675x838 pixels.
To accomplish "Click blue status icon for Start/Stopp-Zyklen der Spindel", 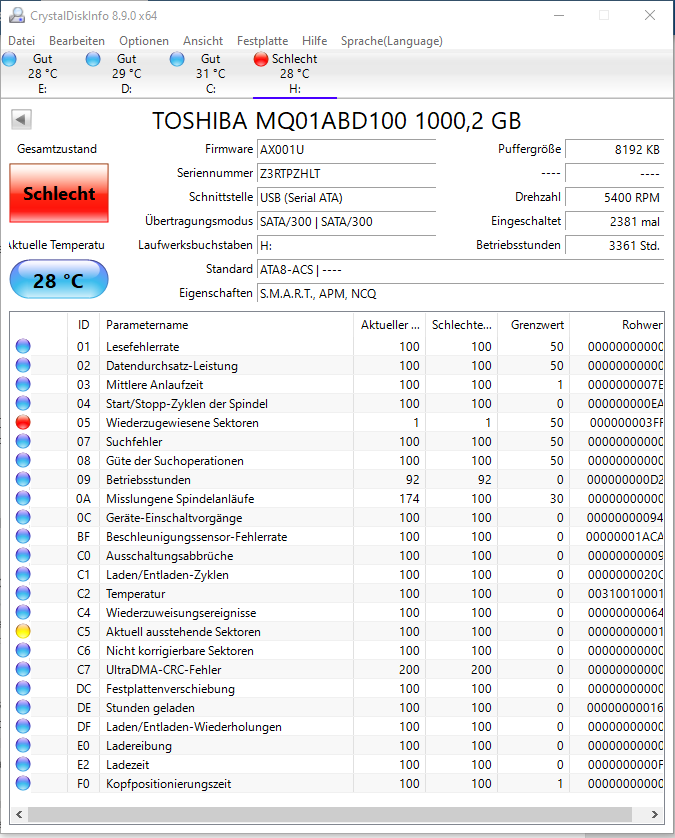I will coord(23,404).
